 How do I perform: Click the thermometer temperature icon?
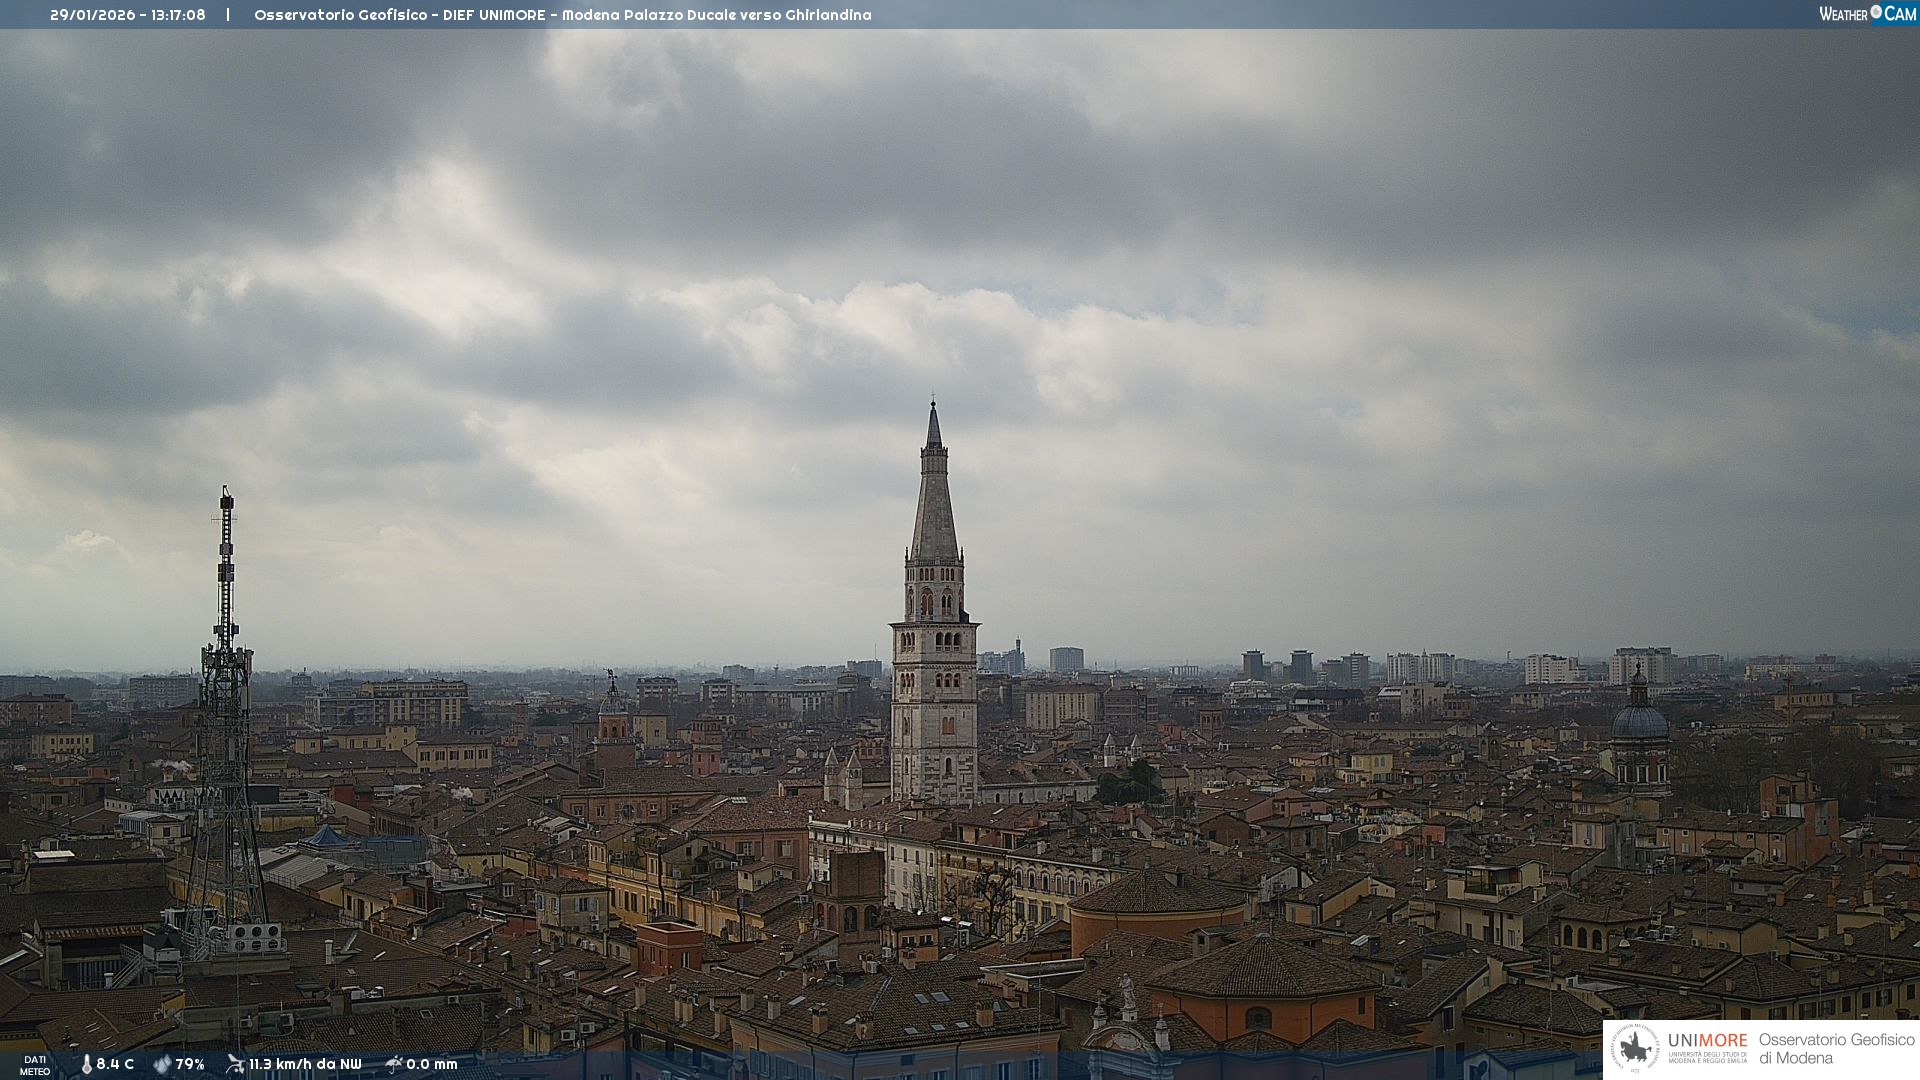click(x=87, y=1064)
